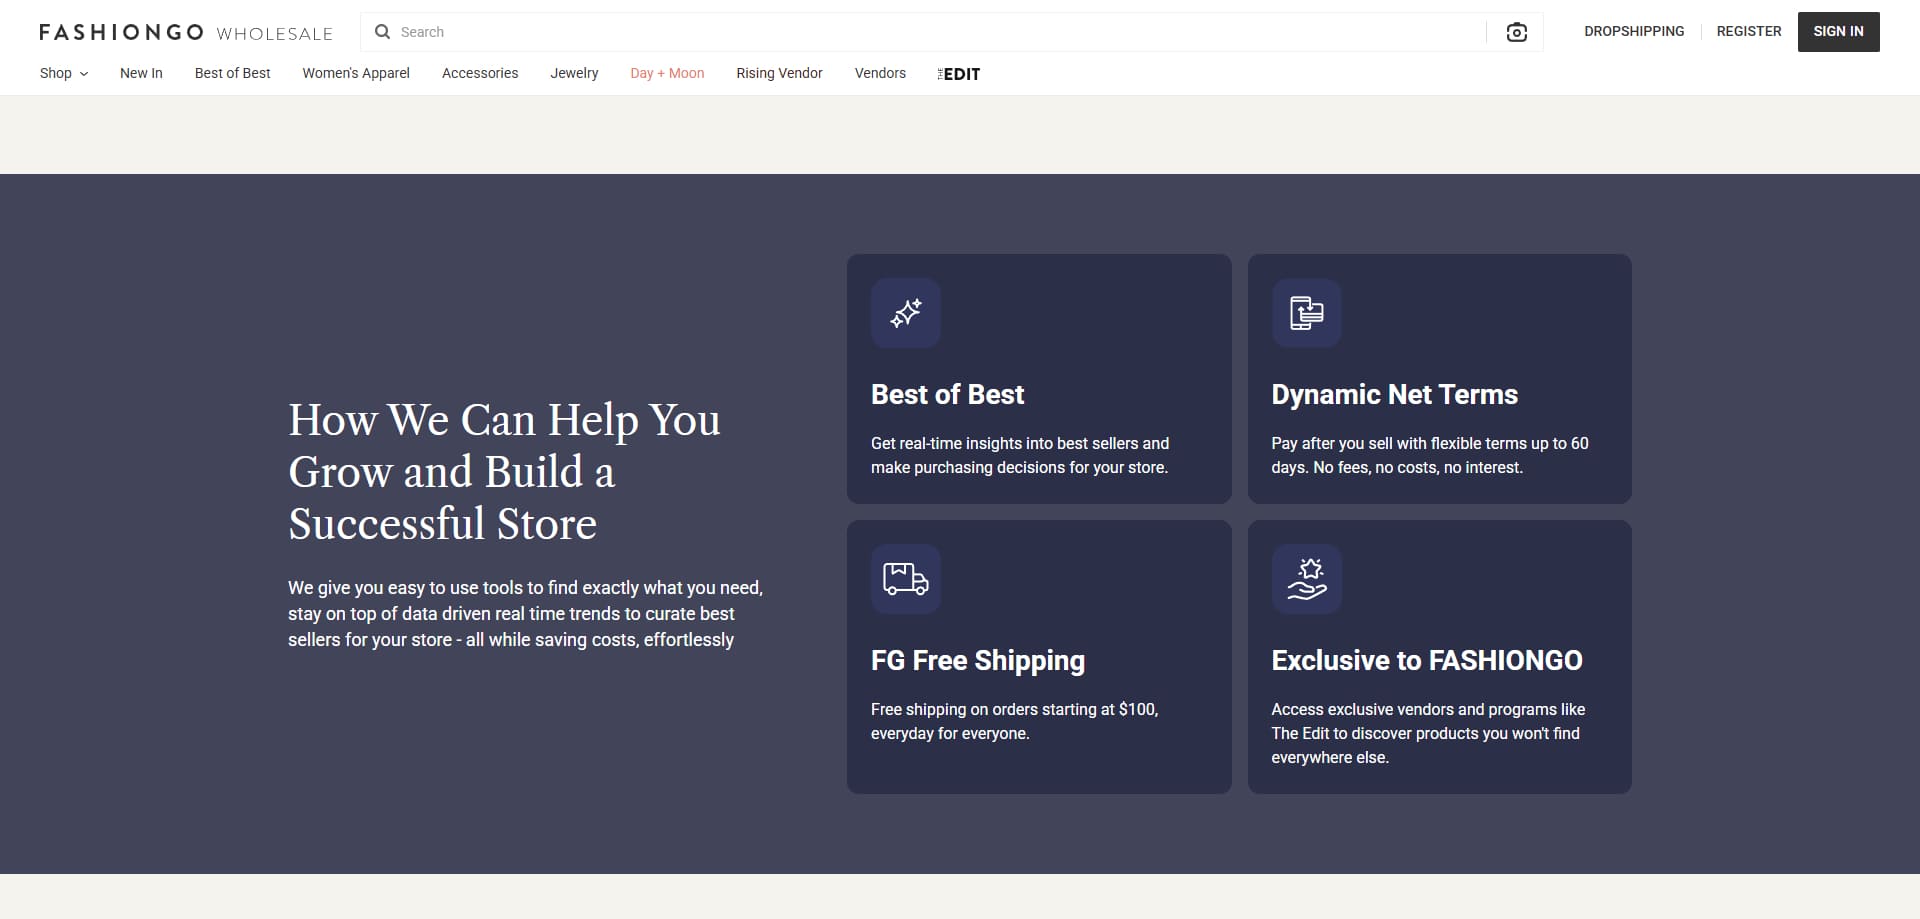The width and height of the screenshot is (1920, 919).
Task: Click the Best of Best sparkle icon
Action: (x=906, y=313)
